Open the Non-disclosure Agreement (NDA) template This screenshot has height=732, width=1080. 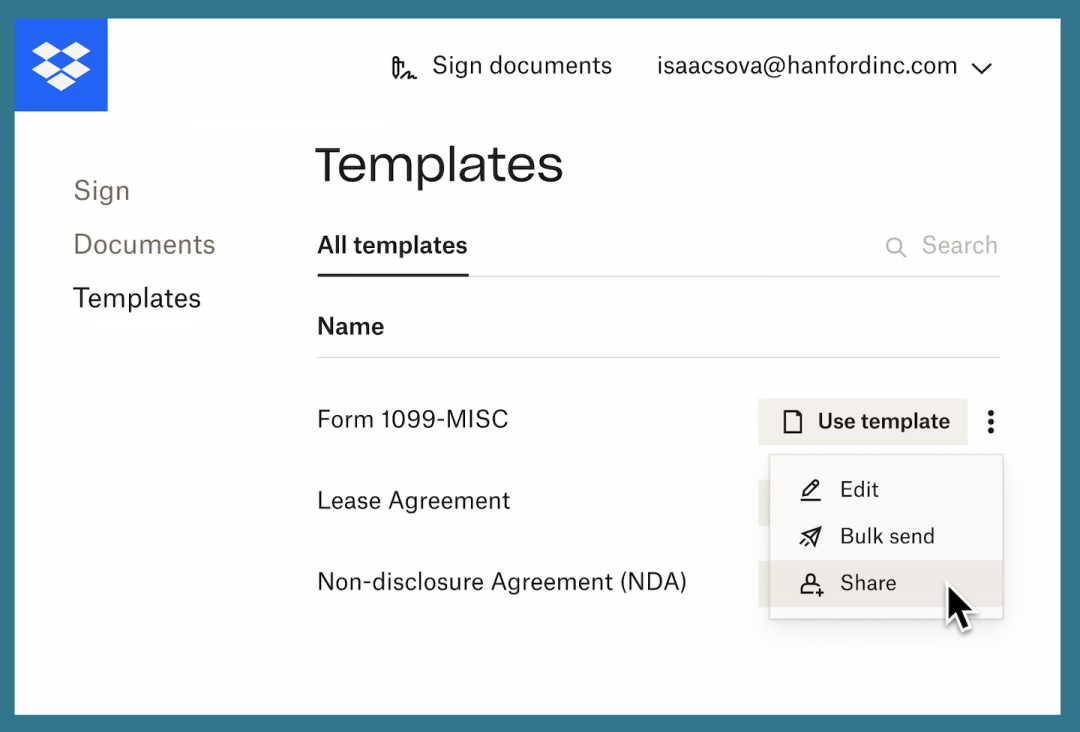[501, 582]
